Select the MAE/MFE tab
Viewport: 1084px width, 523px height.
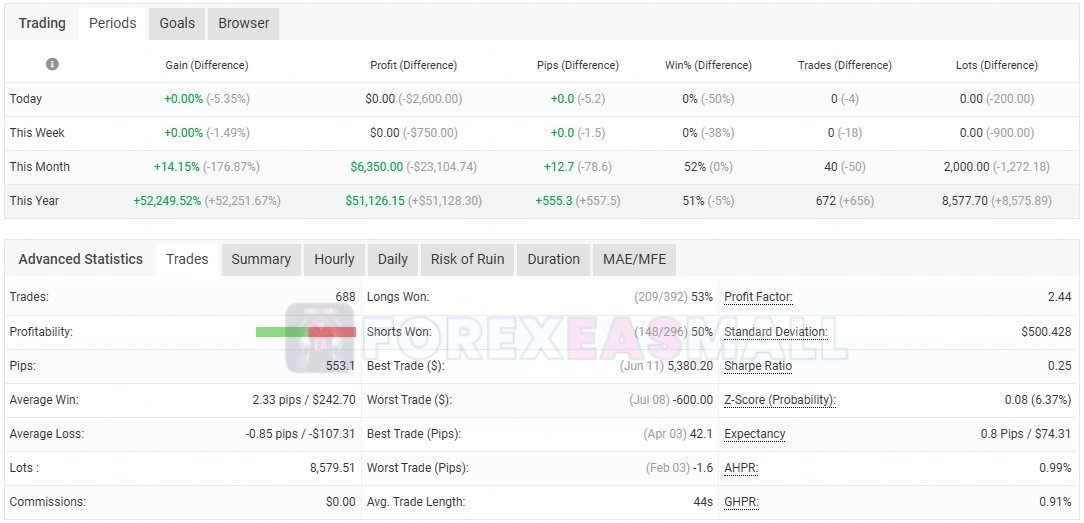click(635, 260)
